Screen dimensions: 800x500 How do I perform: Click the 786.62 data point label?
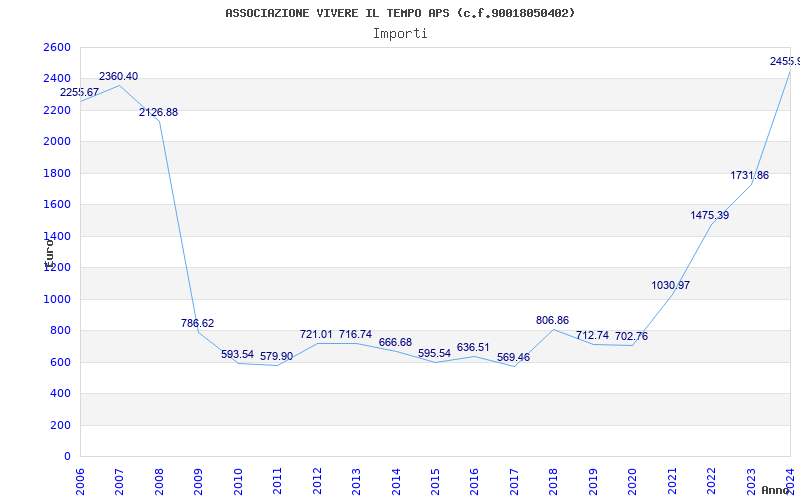click(x=197, y=323)
